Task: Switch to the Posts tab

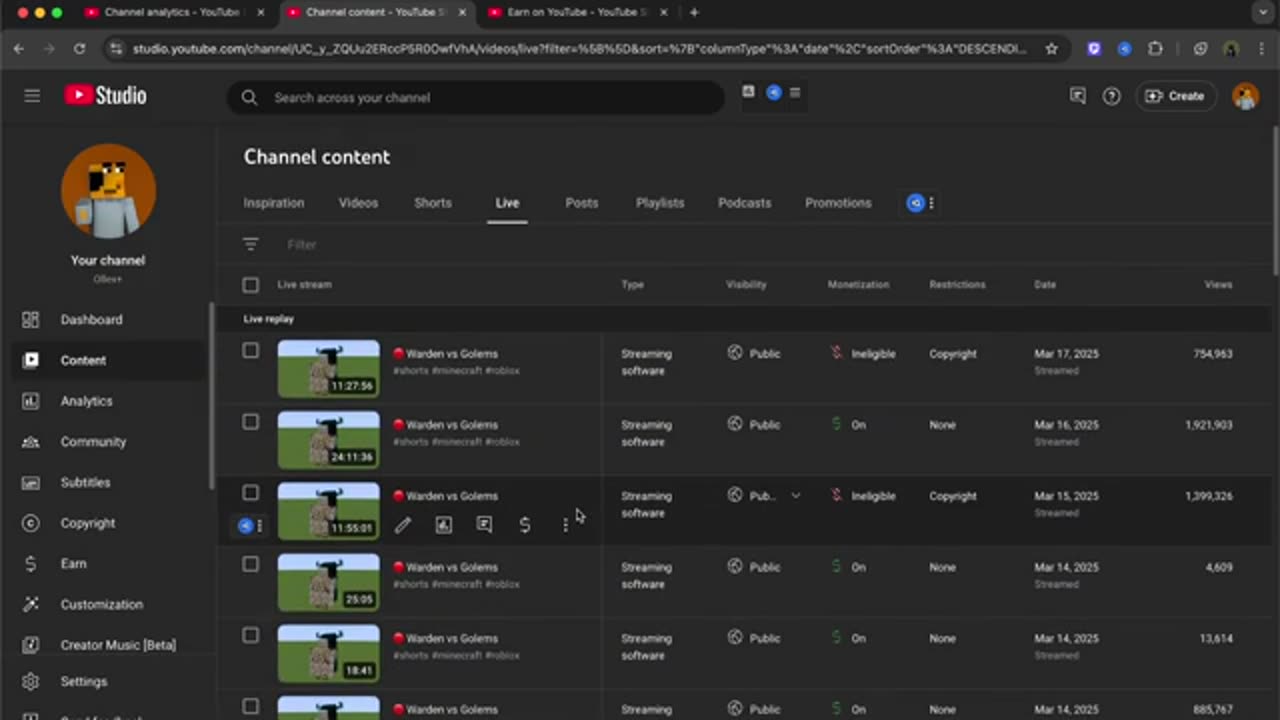Action: (x=582, y=203)
